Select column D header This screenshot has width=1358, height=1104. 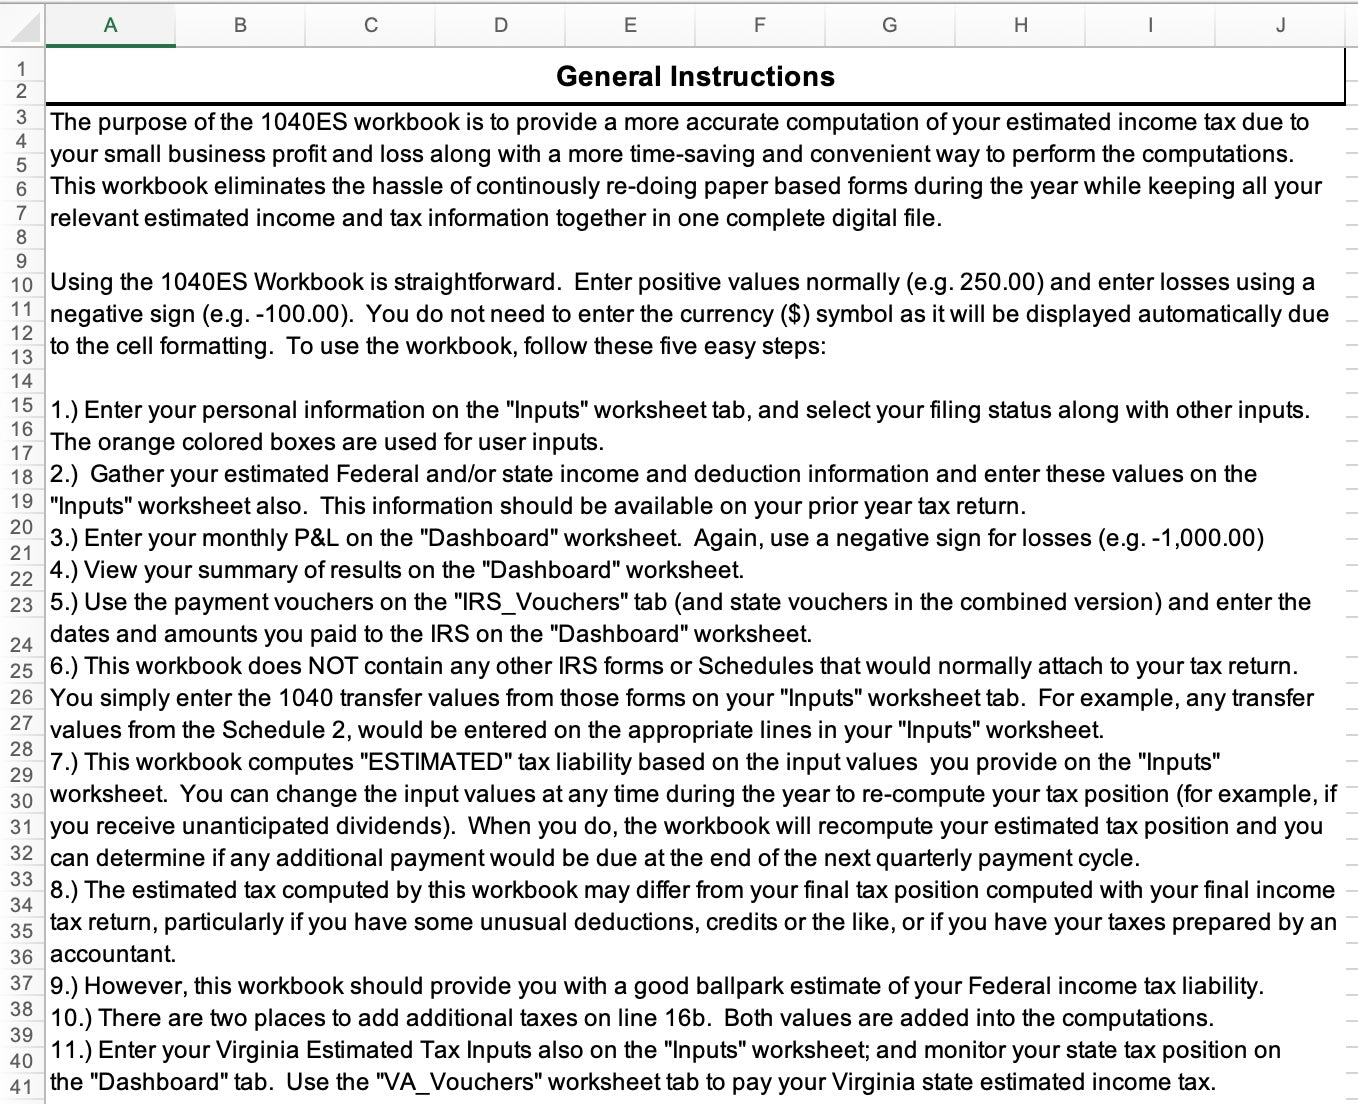[x=501, y=25]
